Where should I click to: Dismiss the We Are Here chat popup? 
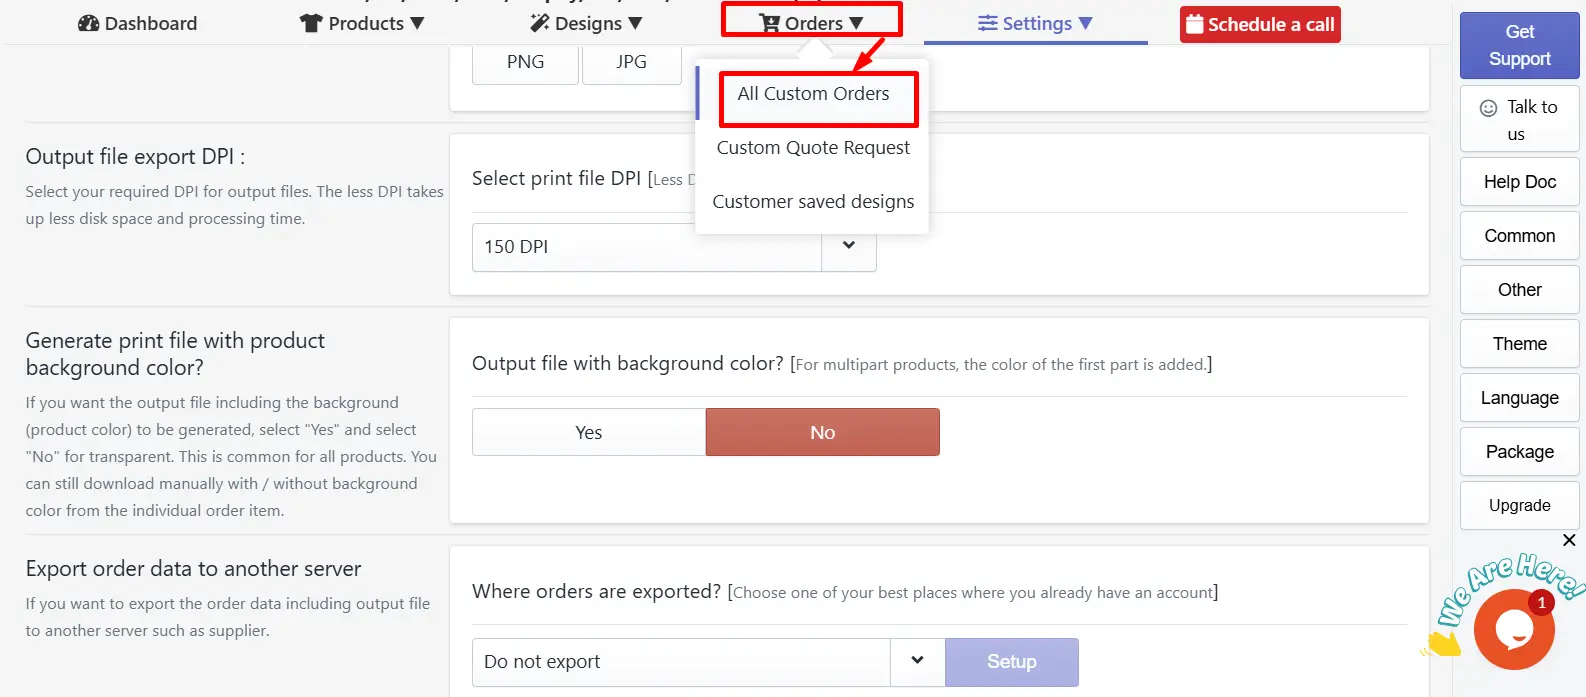click(x=1569, y=540)
